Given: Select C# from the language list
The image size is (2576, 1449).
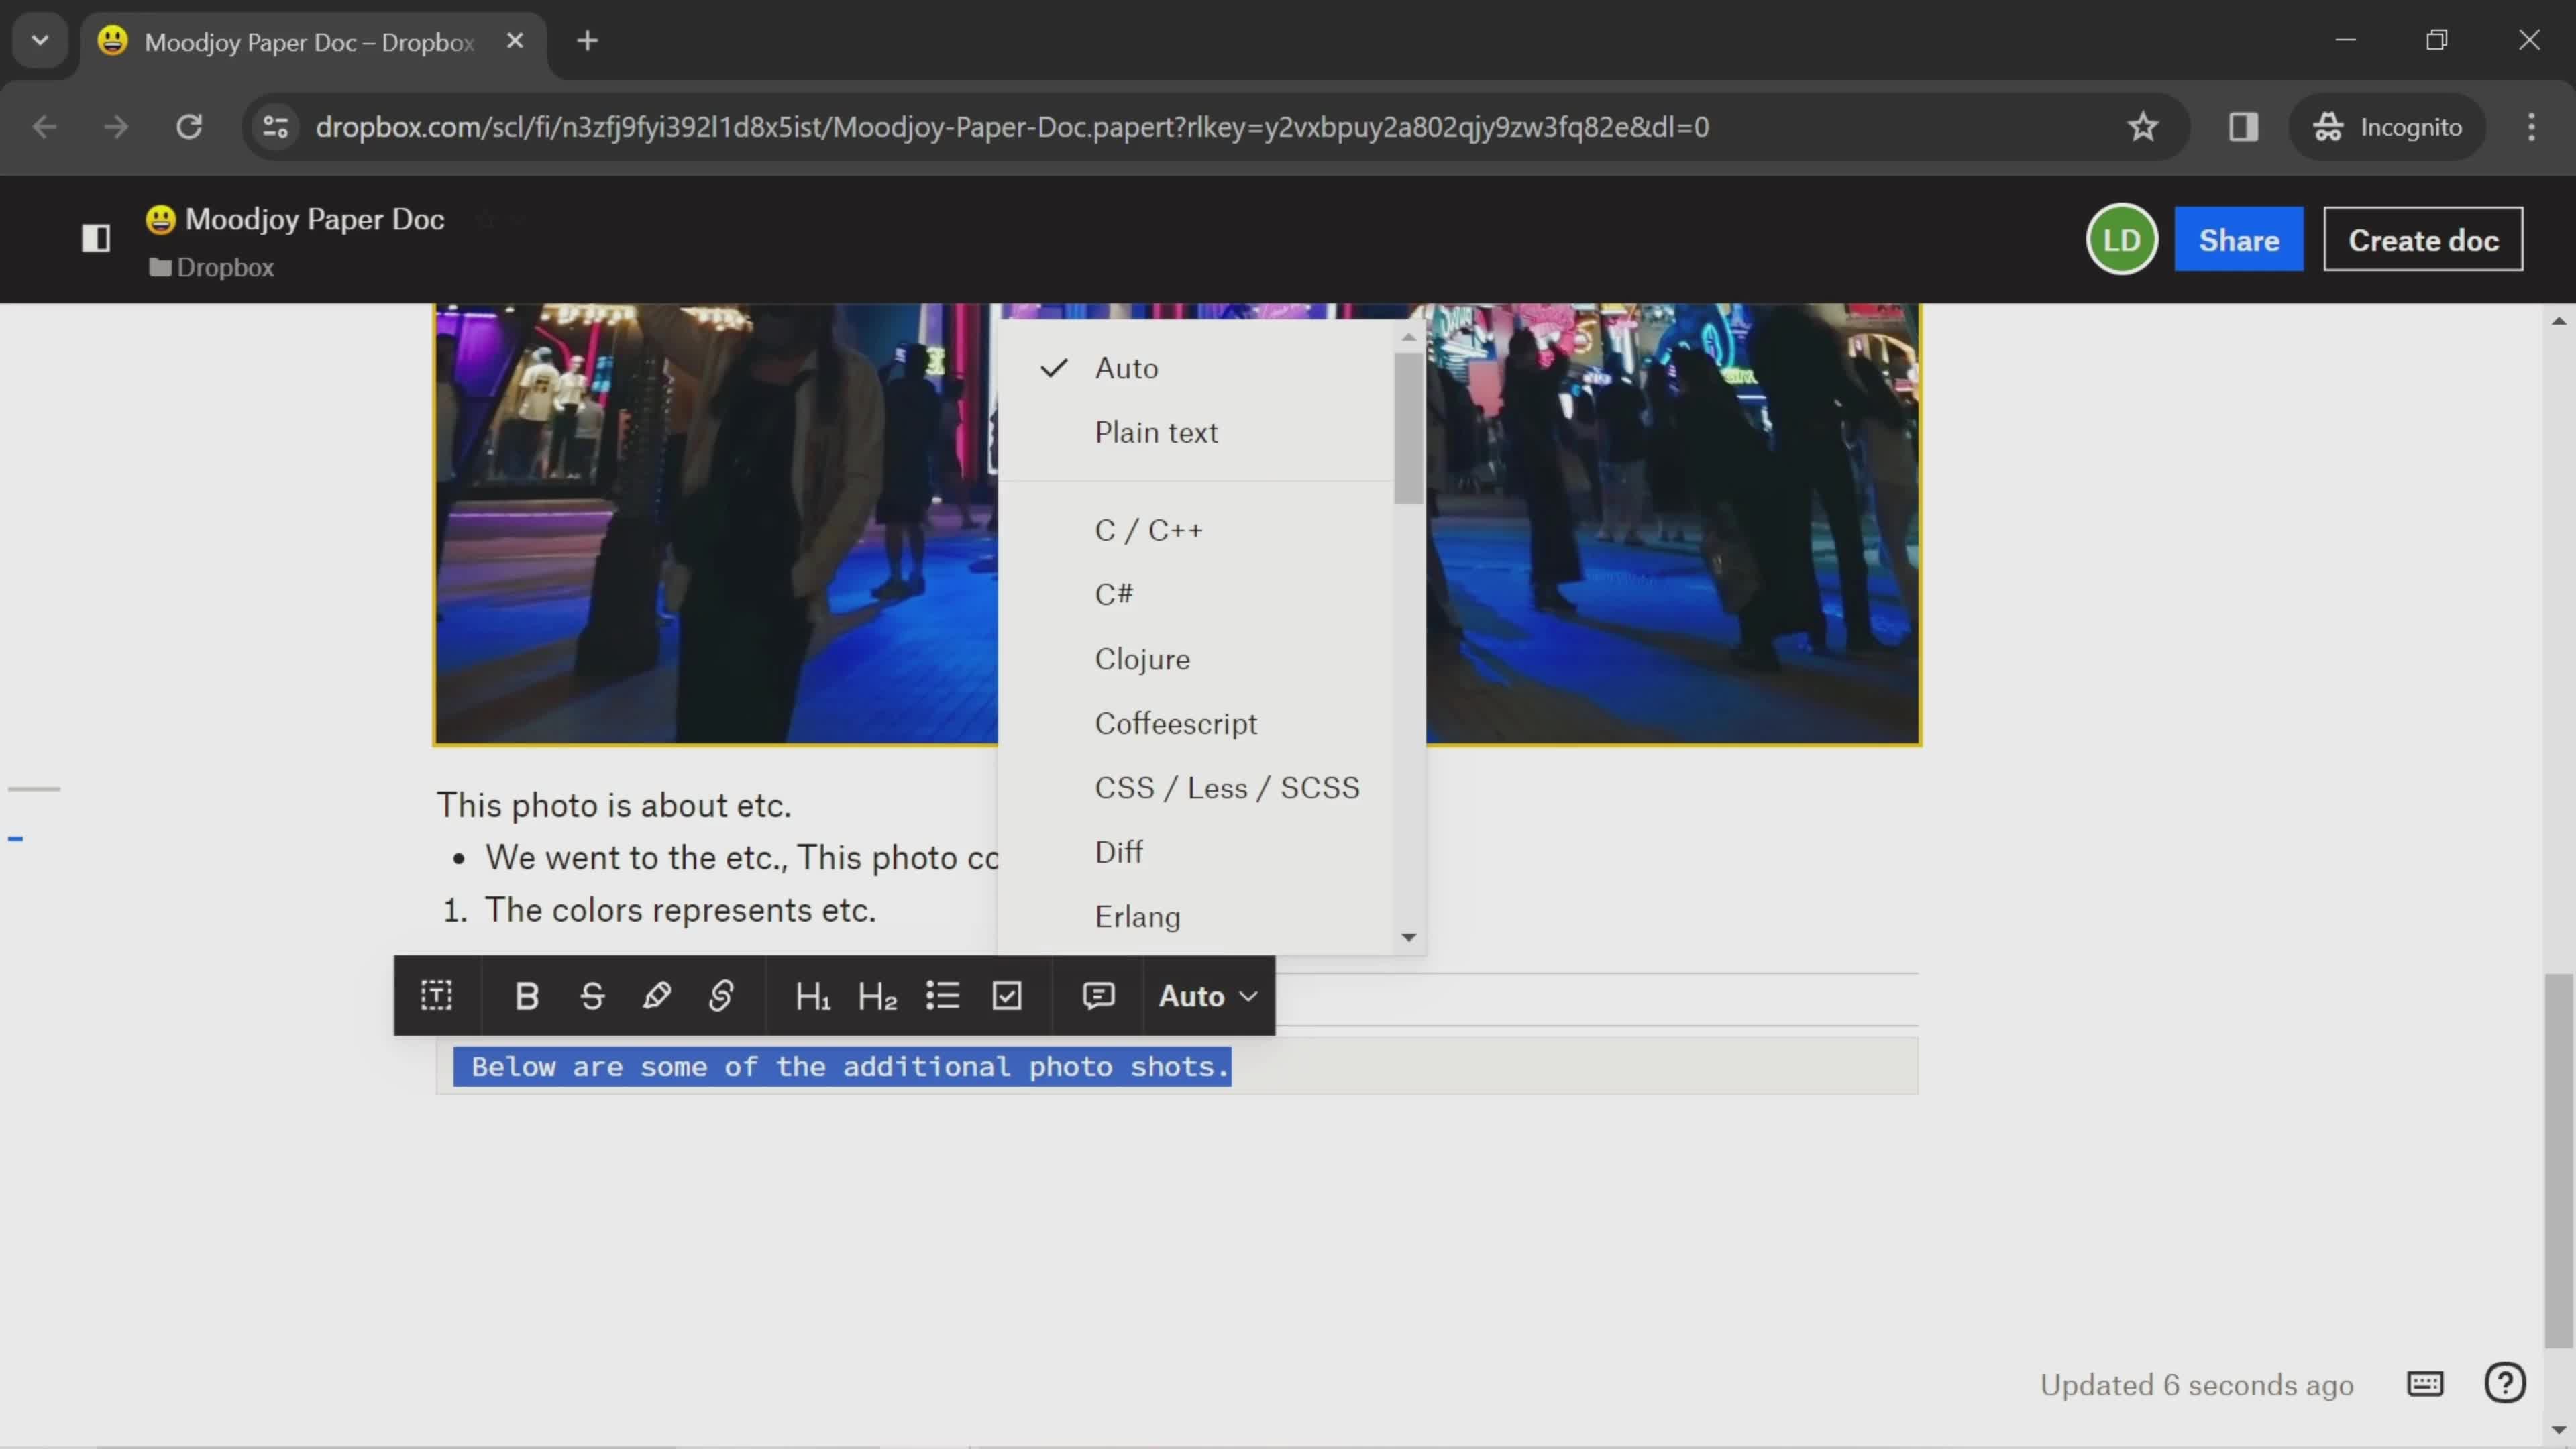Looking at the screenshot, I should (1196, 594).
